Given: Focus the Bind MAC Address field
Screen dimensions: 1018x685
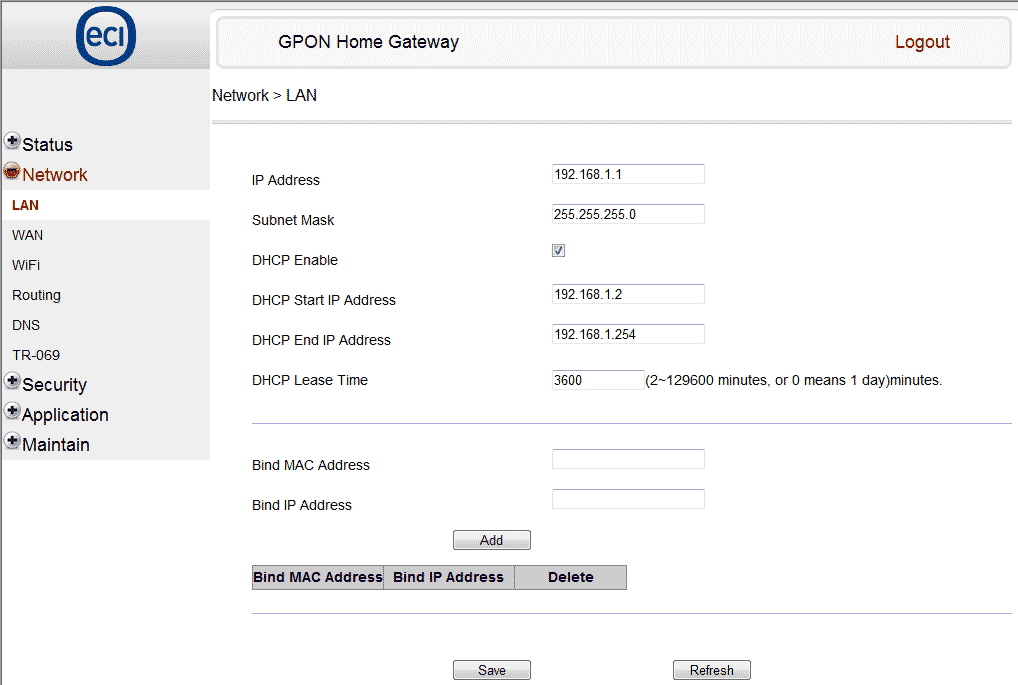Looking at the screenshot, I should 628,459.
